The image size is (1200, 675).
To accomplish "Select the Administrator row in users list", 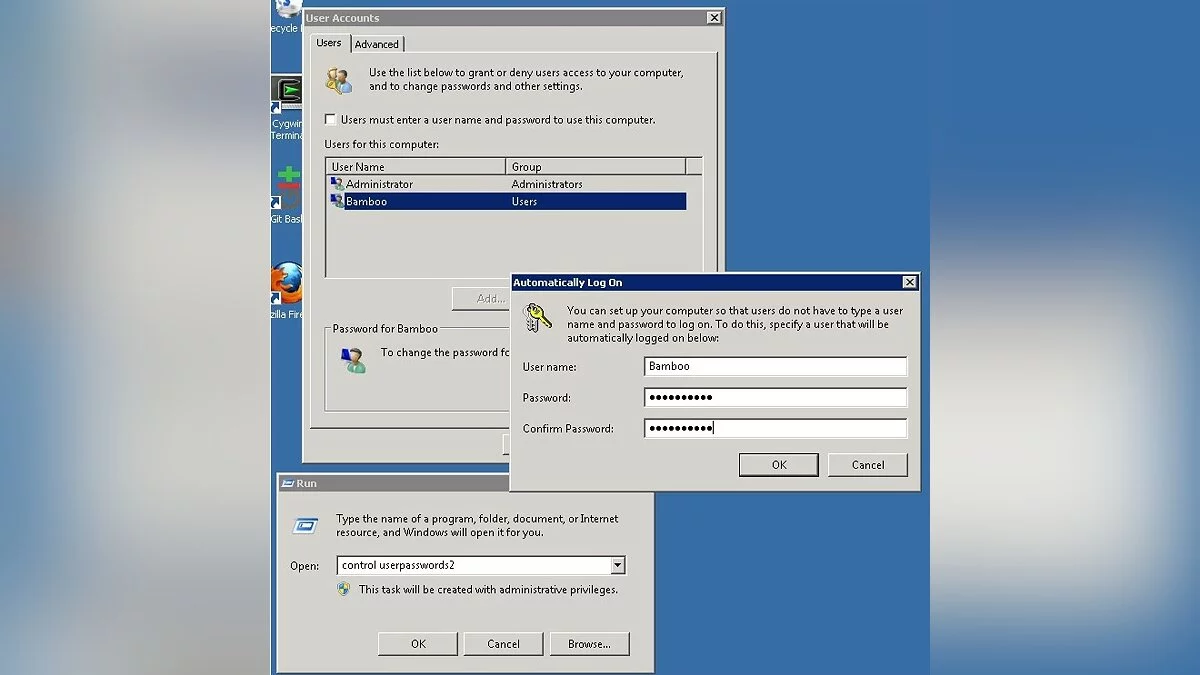I will (507, 184).
